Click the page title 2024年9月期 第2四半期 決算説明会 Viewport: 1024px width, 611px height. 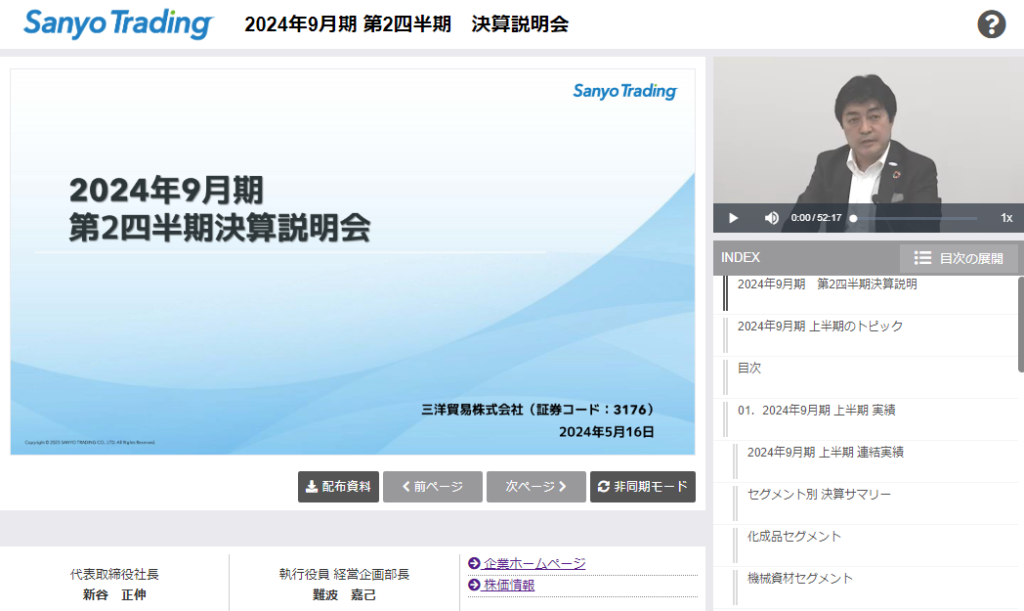point(406,24)
